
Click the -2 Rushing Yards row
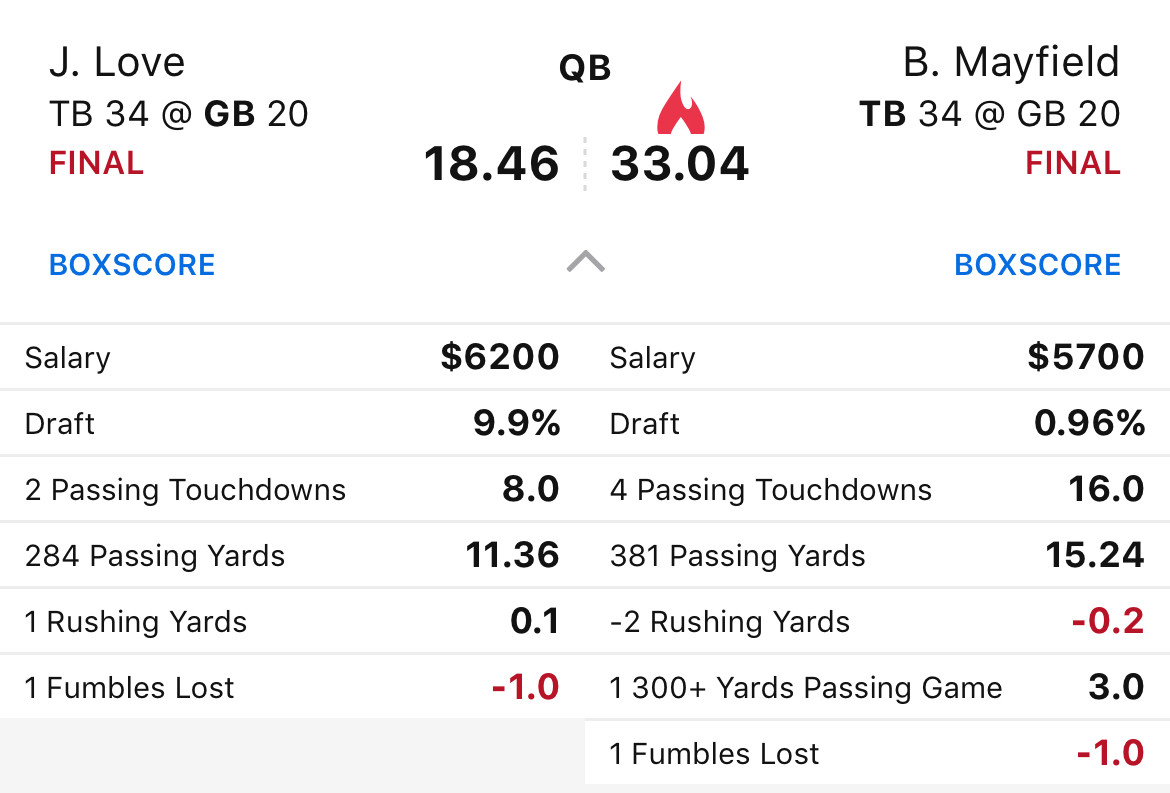[878, 621]
